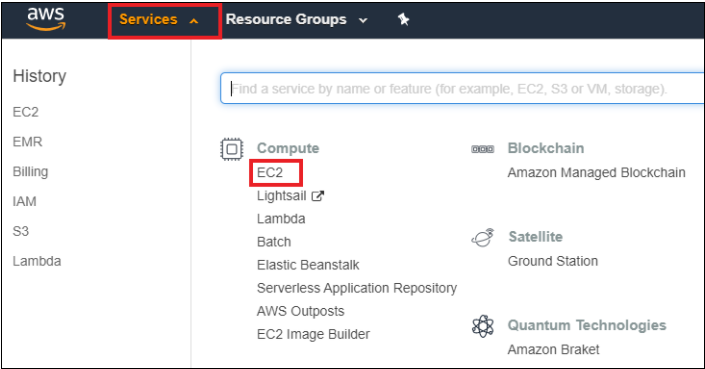Open Amazon Managed Blockchain
Screen dimensions: 705x369
tap(597, 173)
